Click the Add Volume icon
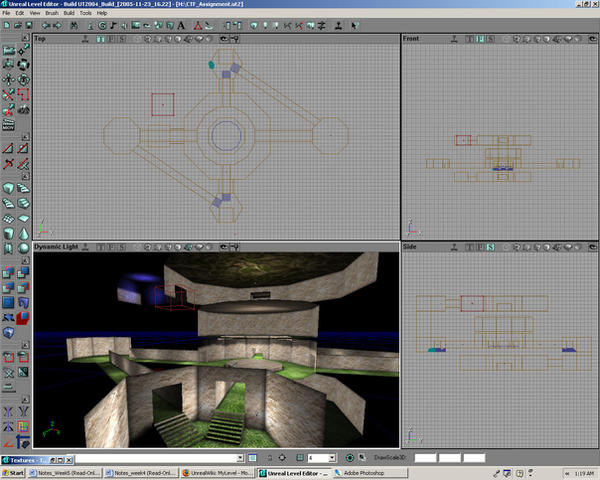 [8, 333]
